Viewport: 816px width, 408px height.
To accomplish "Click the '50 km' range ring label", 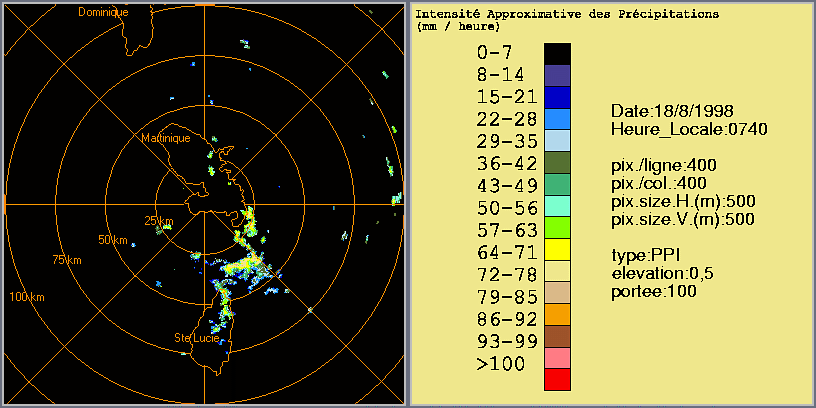I will point(113,240).
